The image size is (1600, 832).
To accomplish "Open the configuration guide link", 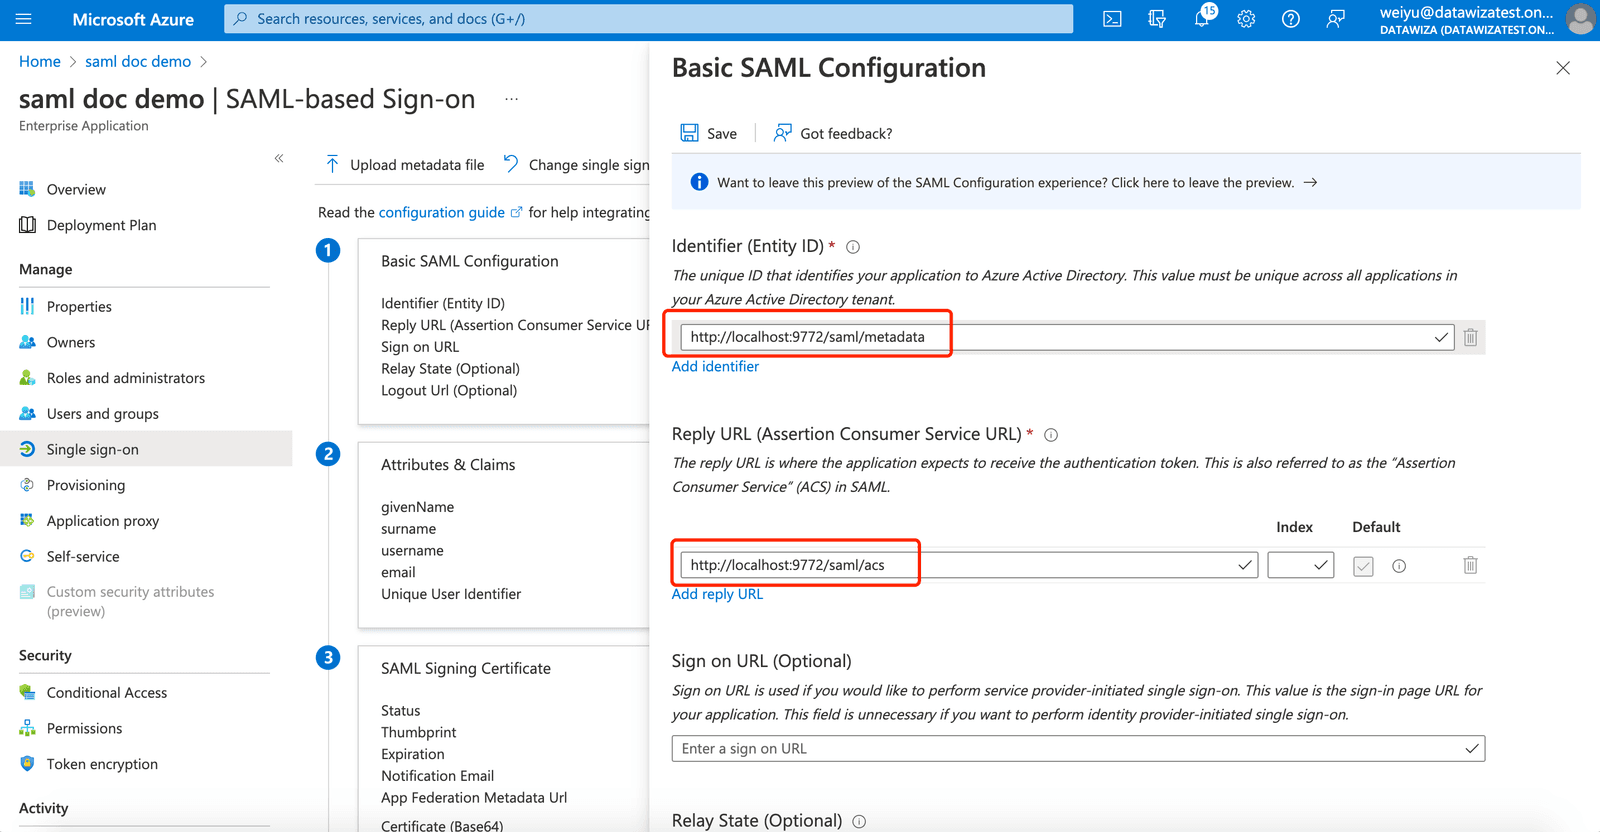I will (x=450, y=212).
